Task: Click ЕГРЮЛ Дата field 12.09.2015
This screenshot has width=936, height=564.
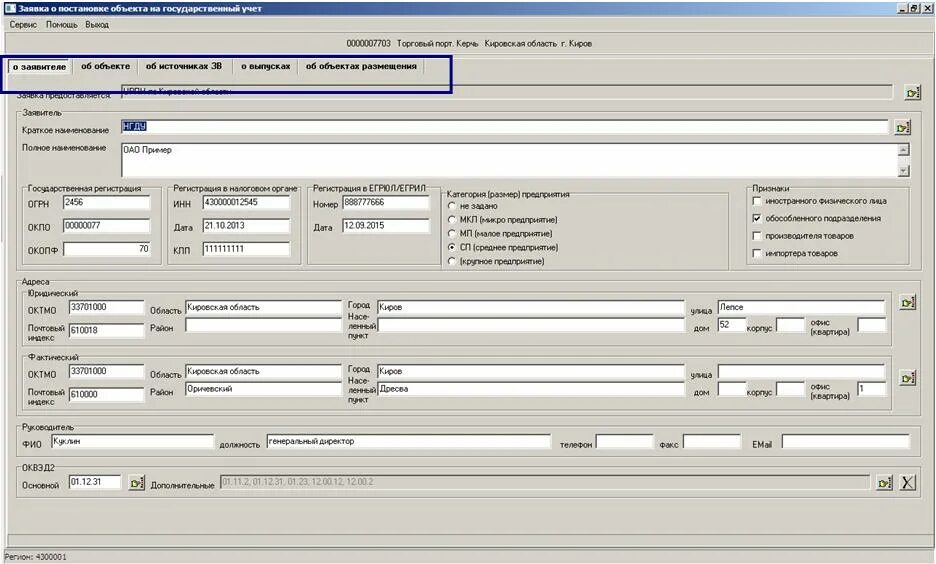Action: tap(386, 226)
